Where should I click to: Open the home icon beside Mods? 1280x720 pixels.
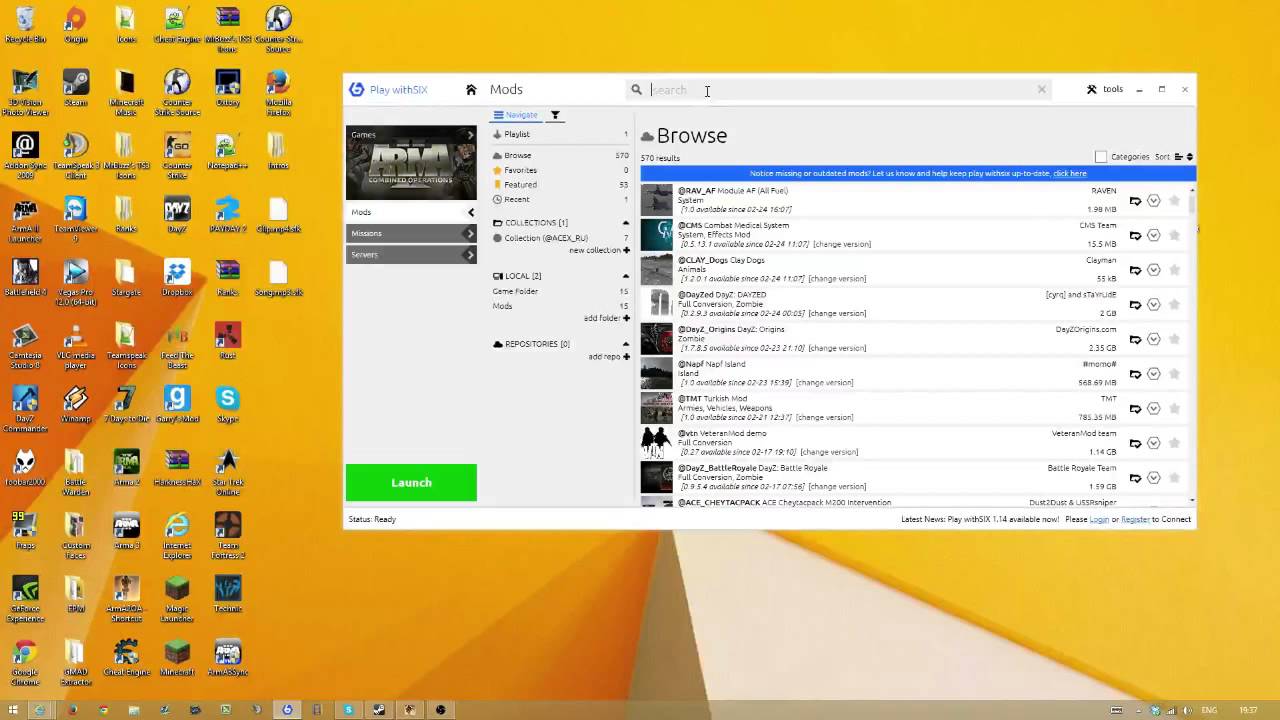471,89
